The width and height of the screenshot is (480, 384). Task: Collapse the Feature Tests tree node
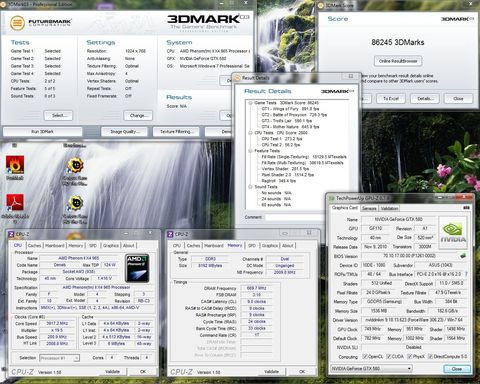[250, 151]
